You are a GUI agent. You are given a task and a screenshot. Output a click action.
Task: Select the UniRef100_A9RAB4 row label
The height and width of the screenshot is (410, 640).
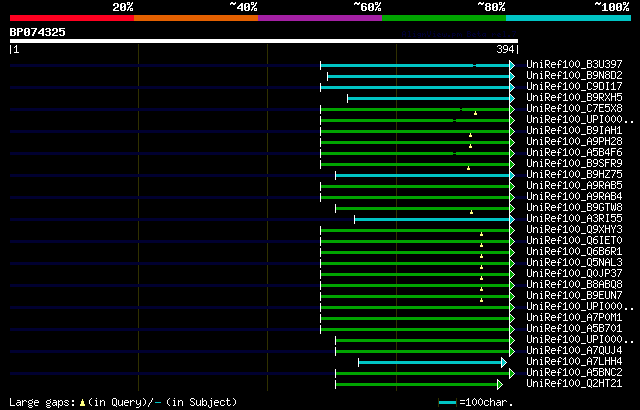[574, 197]
